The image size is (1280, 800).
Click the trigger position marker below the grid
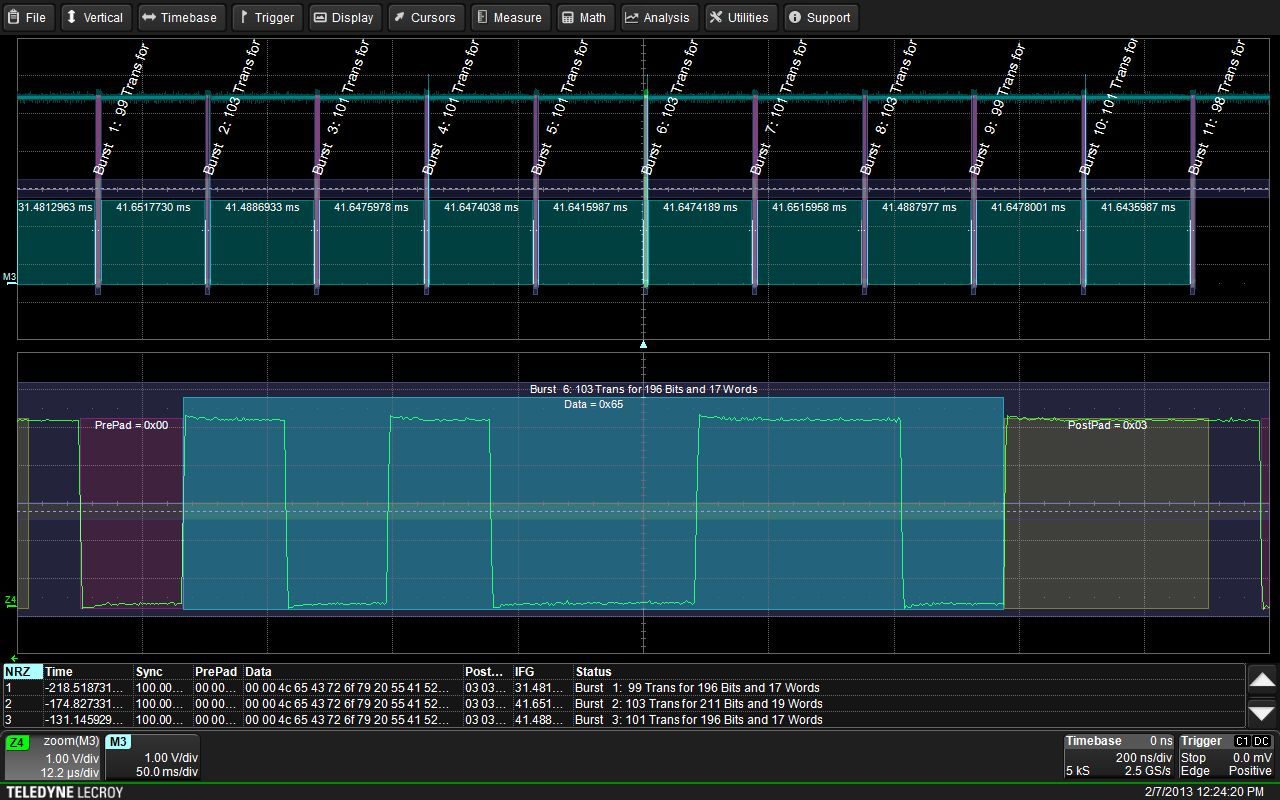[644, 344]
